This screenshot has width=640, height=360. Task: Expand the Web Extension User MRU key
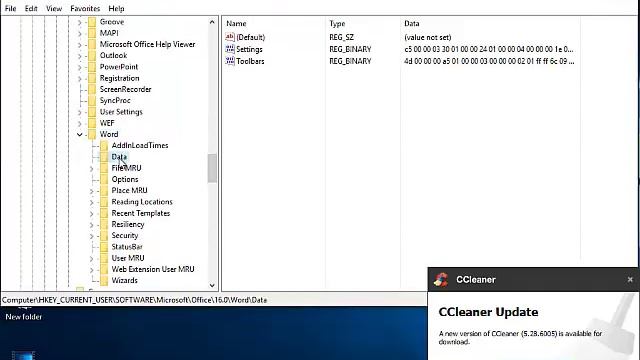coord(91,269)
